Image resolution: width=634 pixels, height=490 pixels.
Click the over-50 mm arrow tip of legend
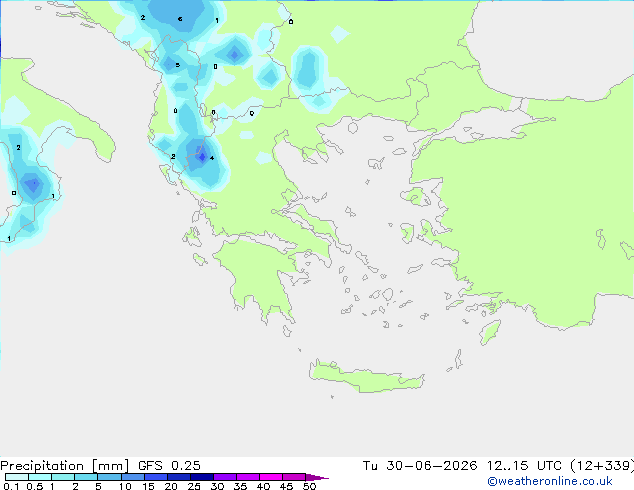[317, 477]
